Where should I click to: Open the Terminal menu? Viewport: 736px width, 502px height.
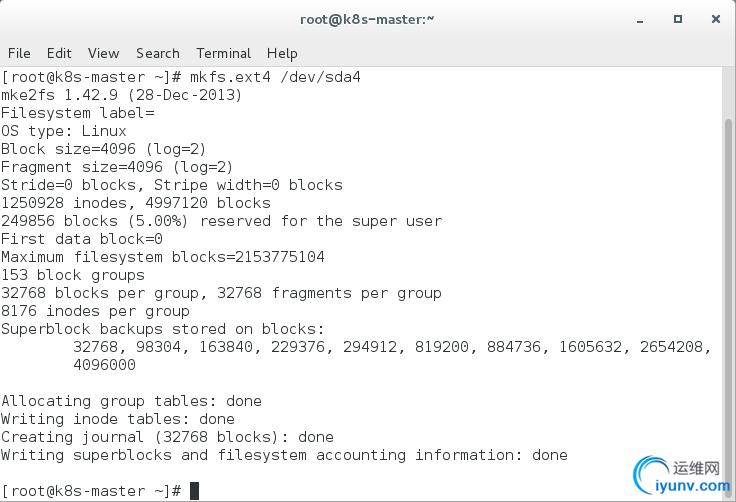click(x=223, y=53)
